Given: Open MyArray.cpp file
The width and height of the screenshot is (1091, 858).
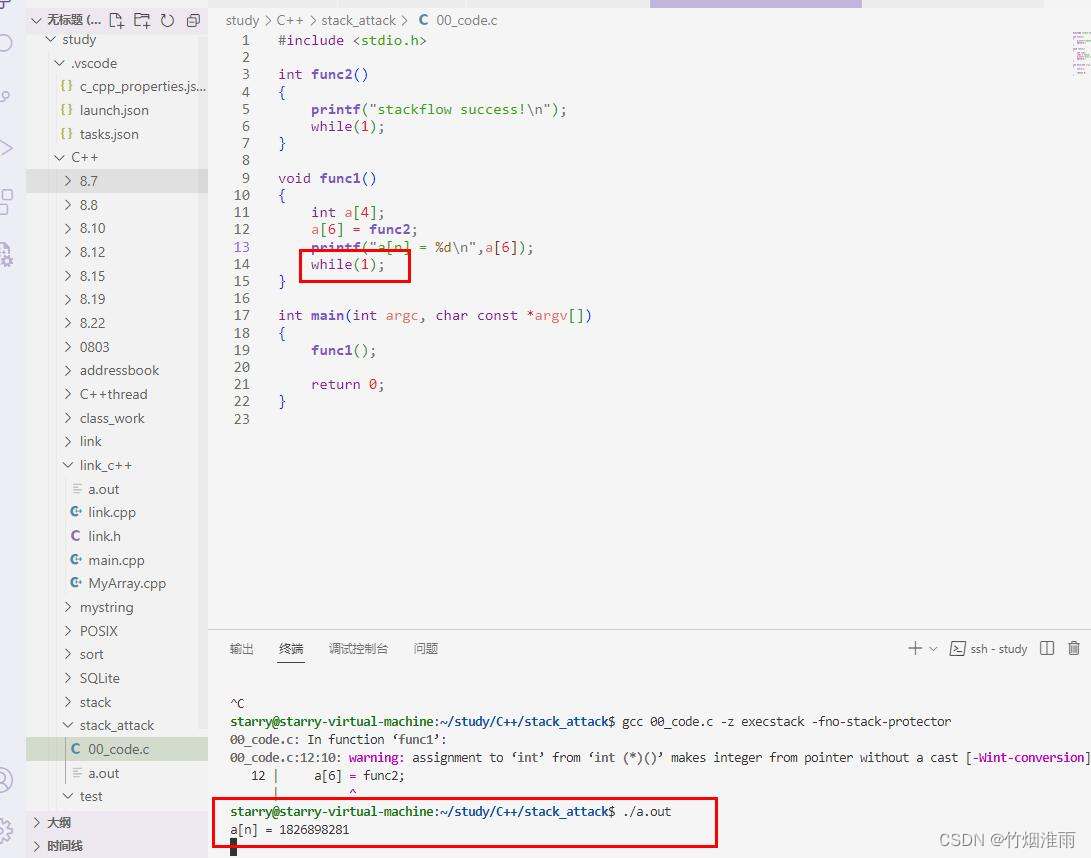Looking at the screenshot, I should click(117, 583).
